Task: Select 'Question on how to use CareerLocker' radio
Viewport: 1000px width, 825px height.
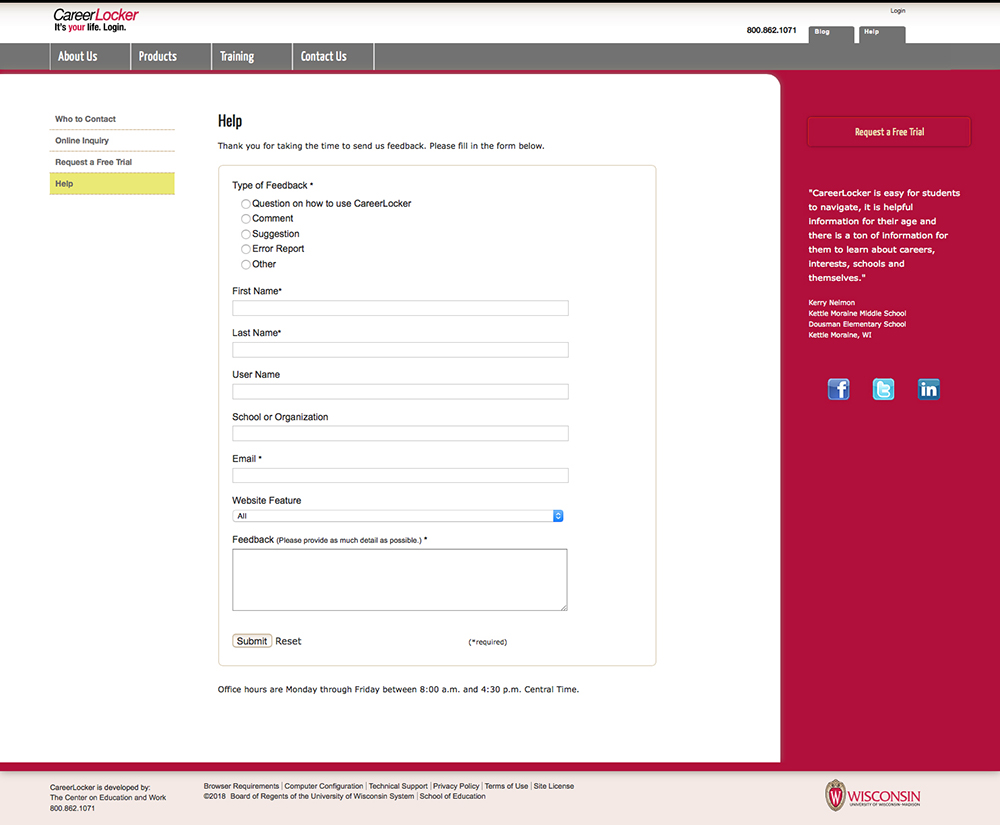Action: (246, 204)
